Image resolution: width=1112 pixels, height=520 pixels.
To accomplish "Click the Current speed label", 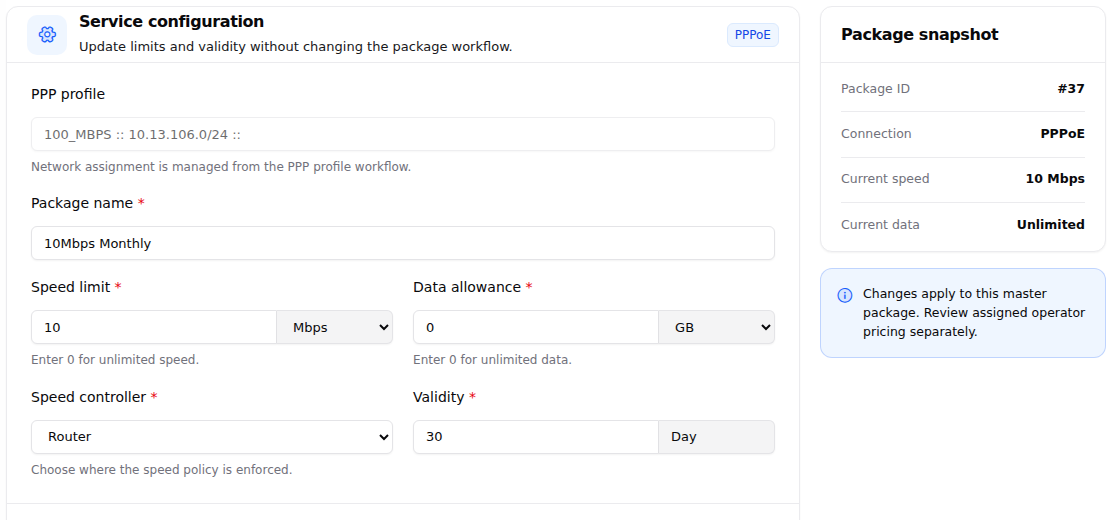I will pos(885,179).
